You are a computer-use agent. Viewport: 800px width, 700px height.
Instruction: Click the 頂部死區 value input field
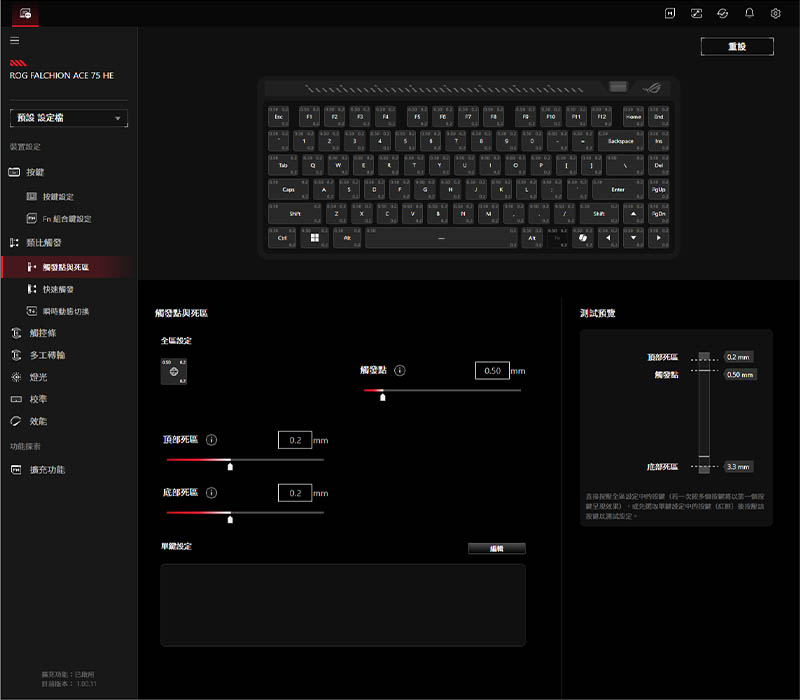[x=294, y=440]
